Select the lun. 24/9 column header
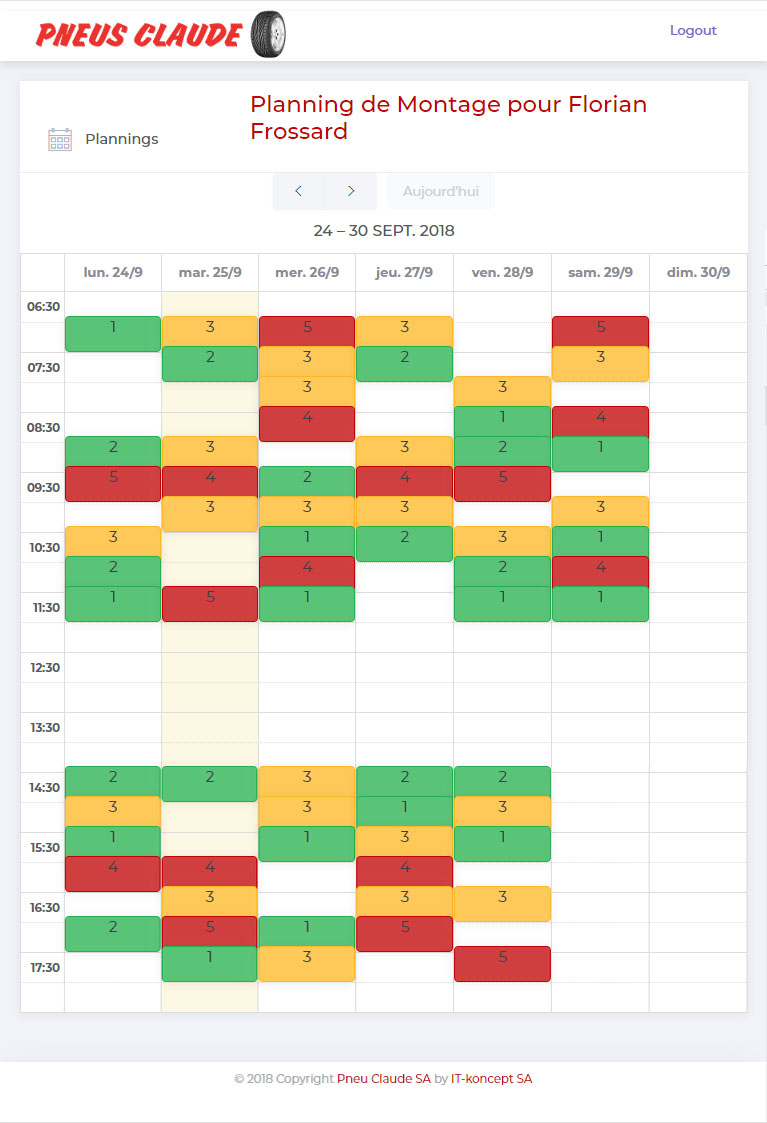 click(112, 272)
